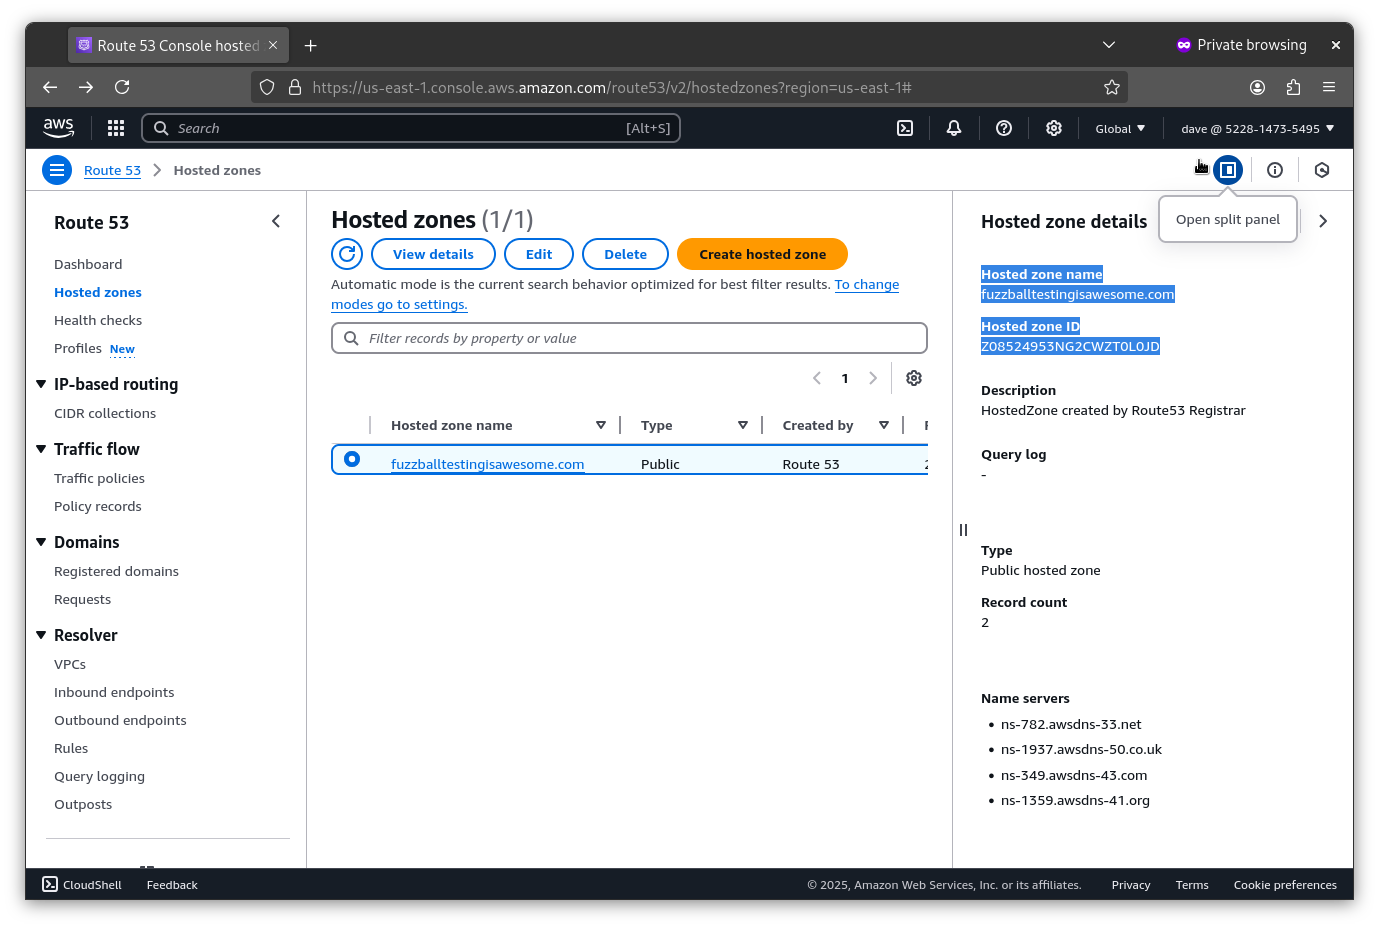1379x928 pixels.
Task: Open Firefox application menu
Action: point(1329,87)
